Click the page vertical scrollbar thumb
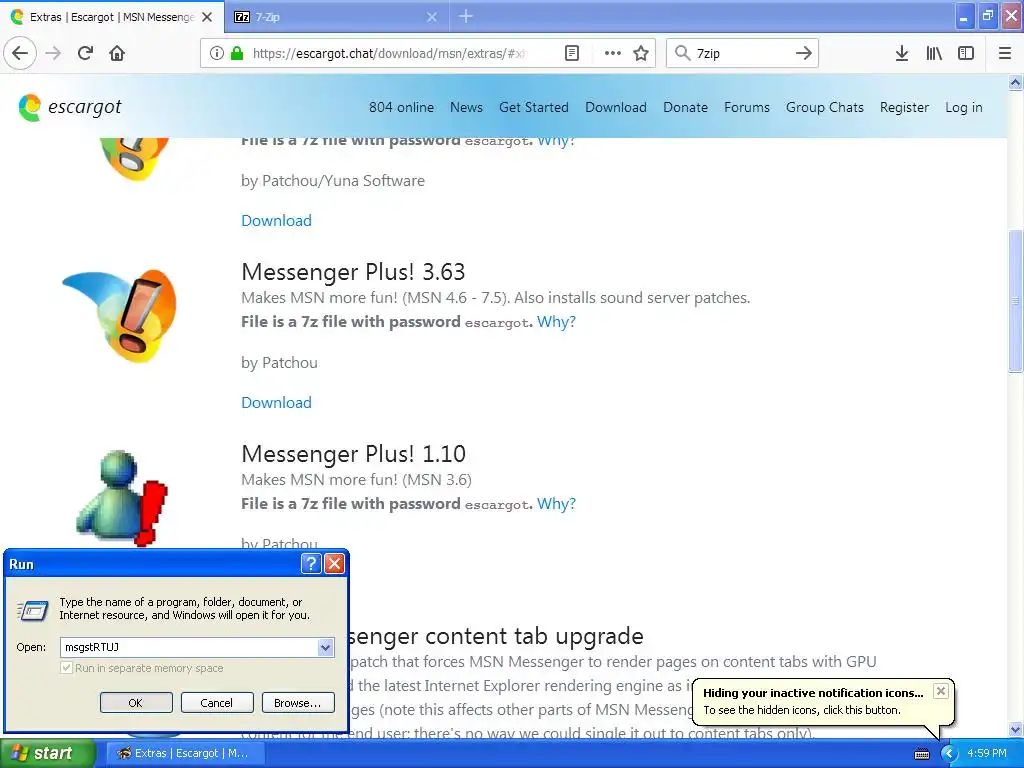The width and height of the screenshot is (1024, 768). click(x=1015, y=301)
